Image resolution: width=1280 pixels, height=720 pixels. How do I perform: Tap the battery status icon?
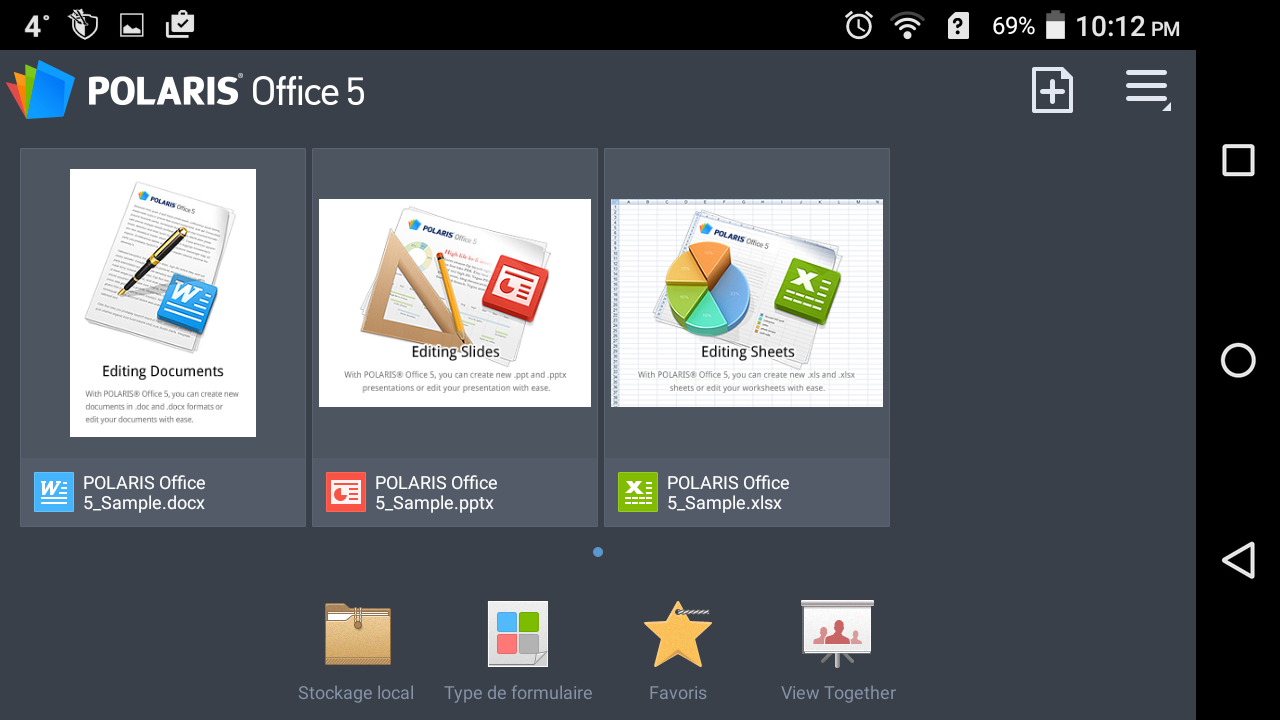pyautogui.click(x=1055, y=25)
